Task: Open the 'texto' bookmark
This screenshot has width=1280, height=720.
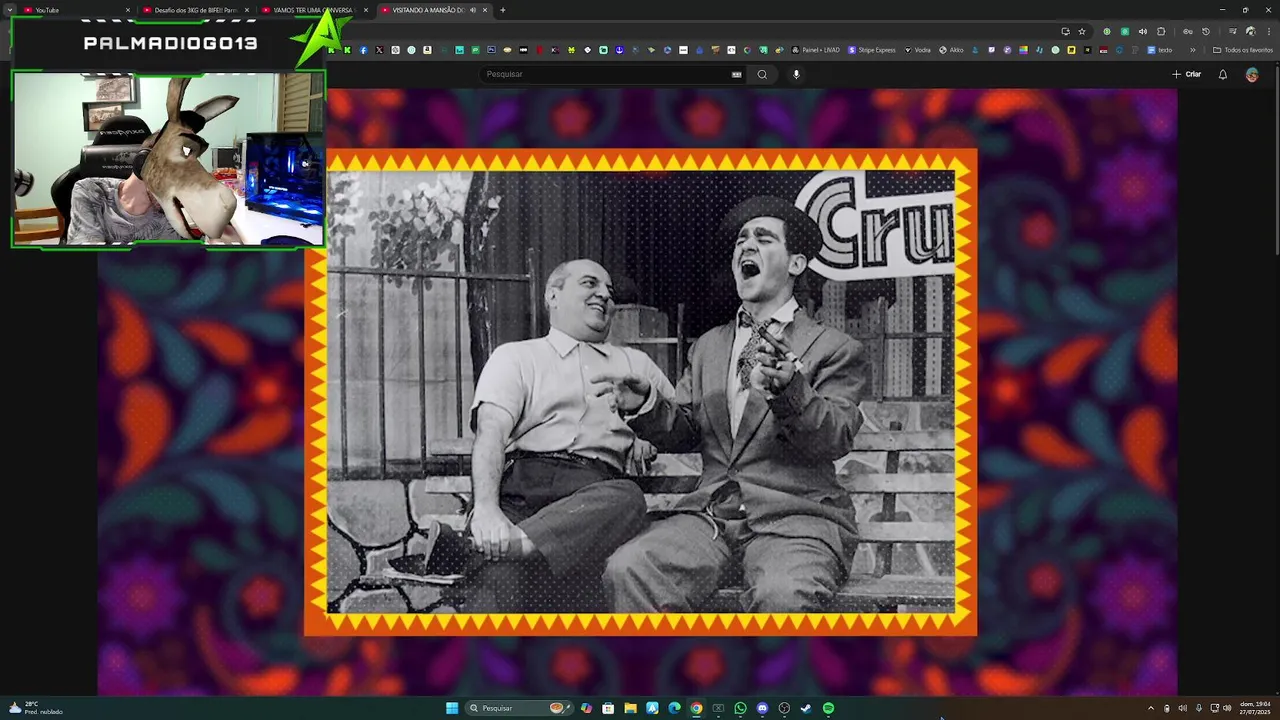Action: (1160, 50)
